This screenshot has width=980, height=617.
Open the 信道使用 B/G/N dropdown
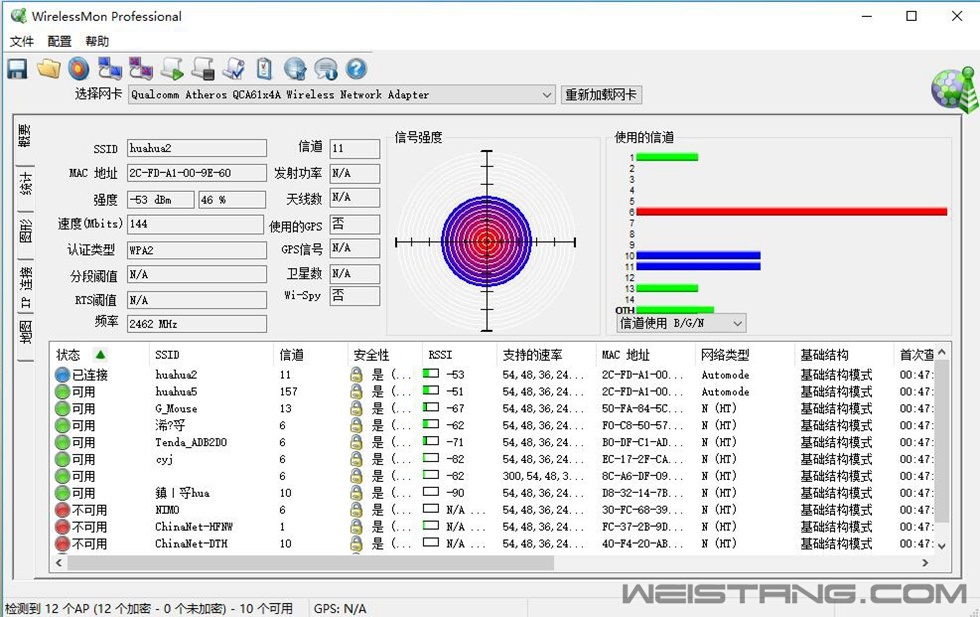point(737,323)
